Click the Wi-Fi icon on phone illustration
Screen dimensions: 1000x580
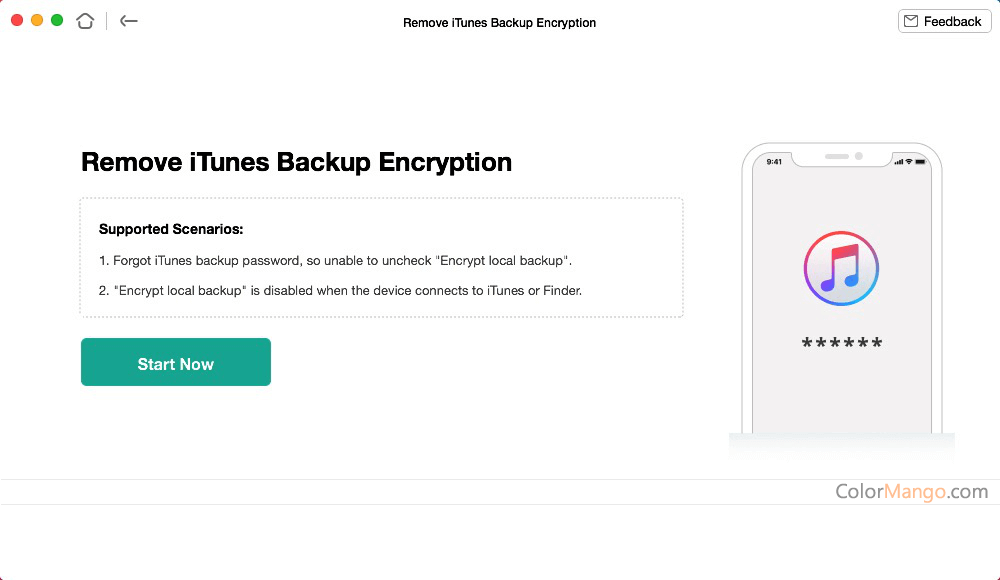pos(909,161)
